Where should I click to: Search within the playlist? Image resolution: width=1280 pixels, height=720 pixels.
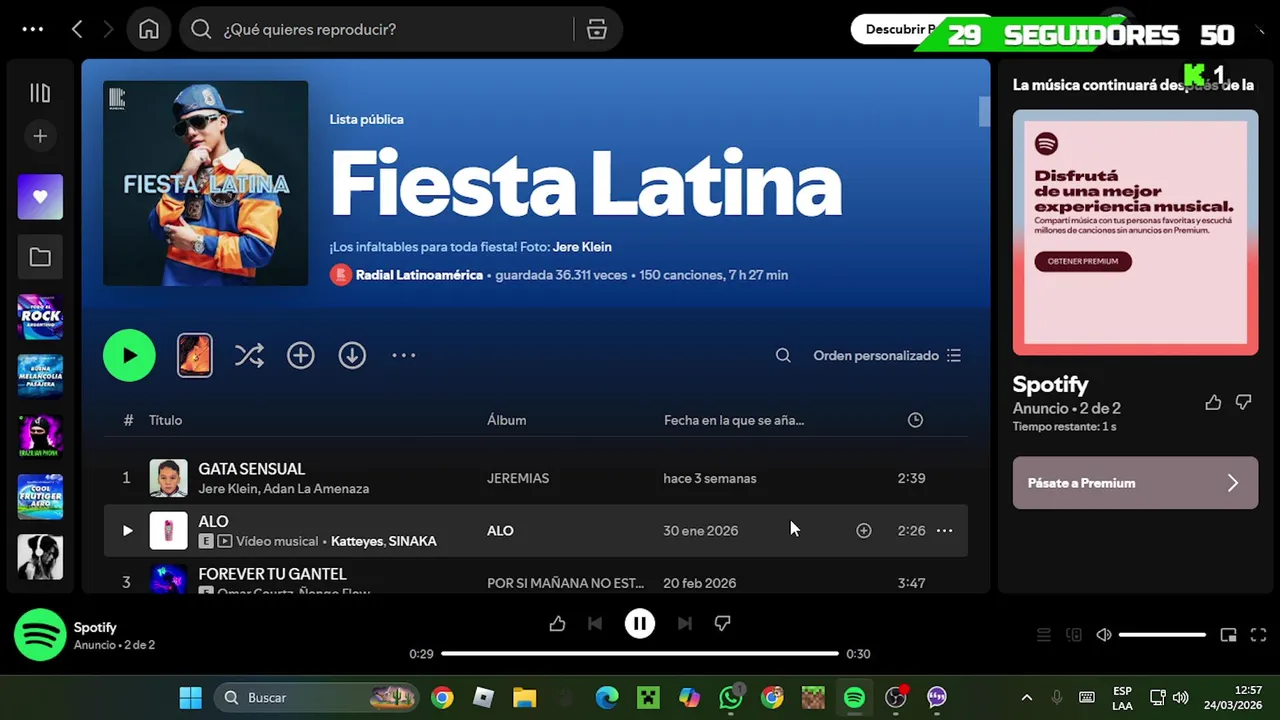(x=783, y=355)
